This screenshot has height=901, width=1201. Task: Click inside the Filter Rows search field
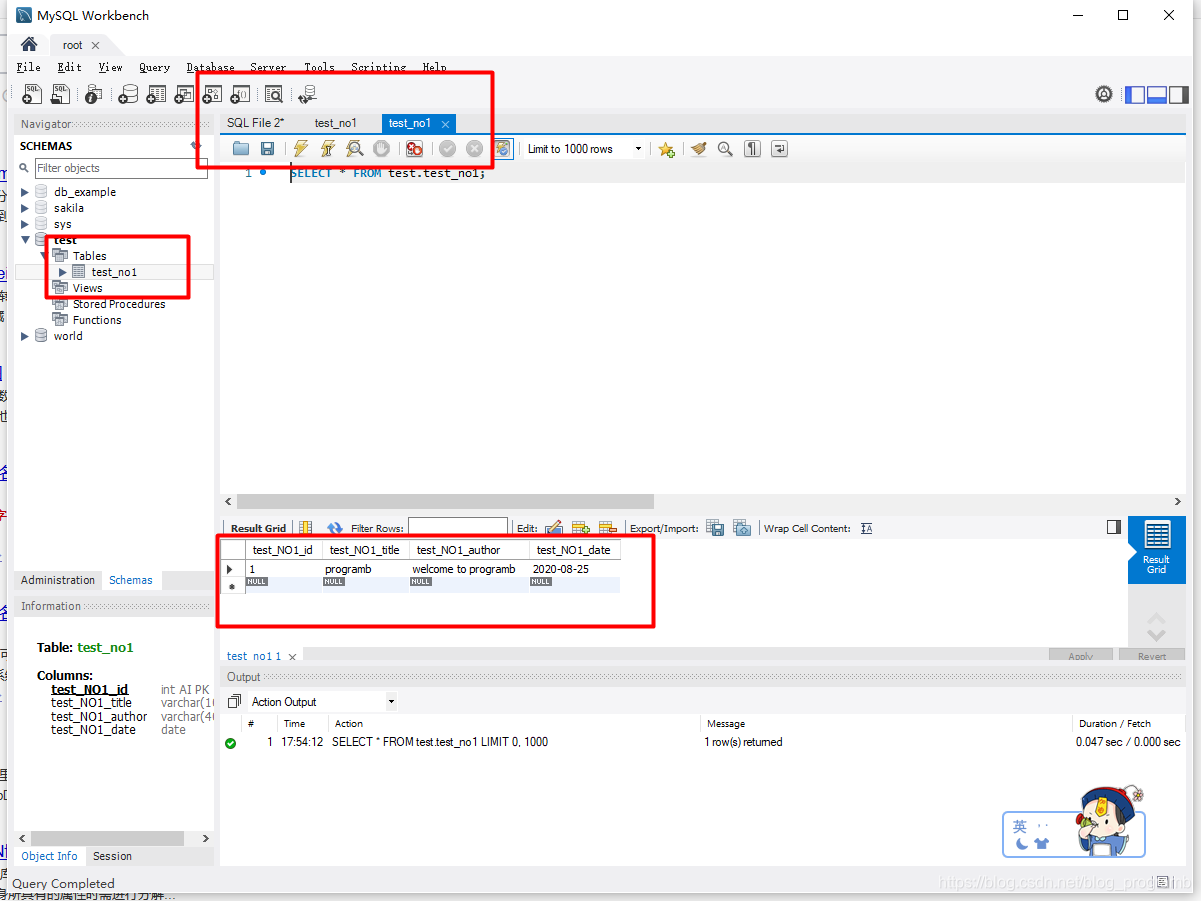(x=458, y=527)
